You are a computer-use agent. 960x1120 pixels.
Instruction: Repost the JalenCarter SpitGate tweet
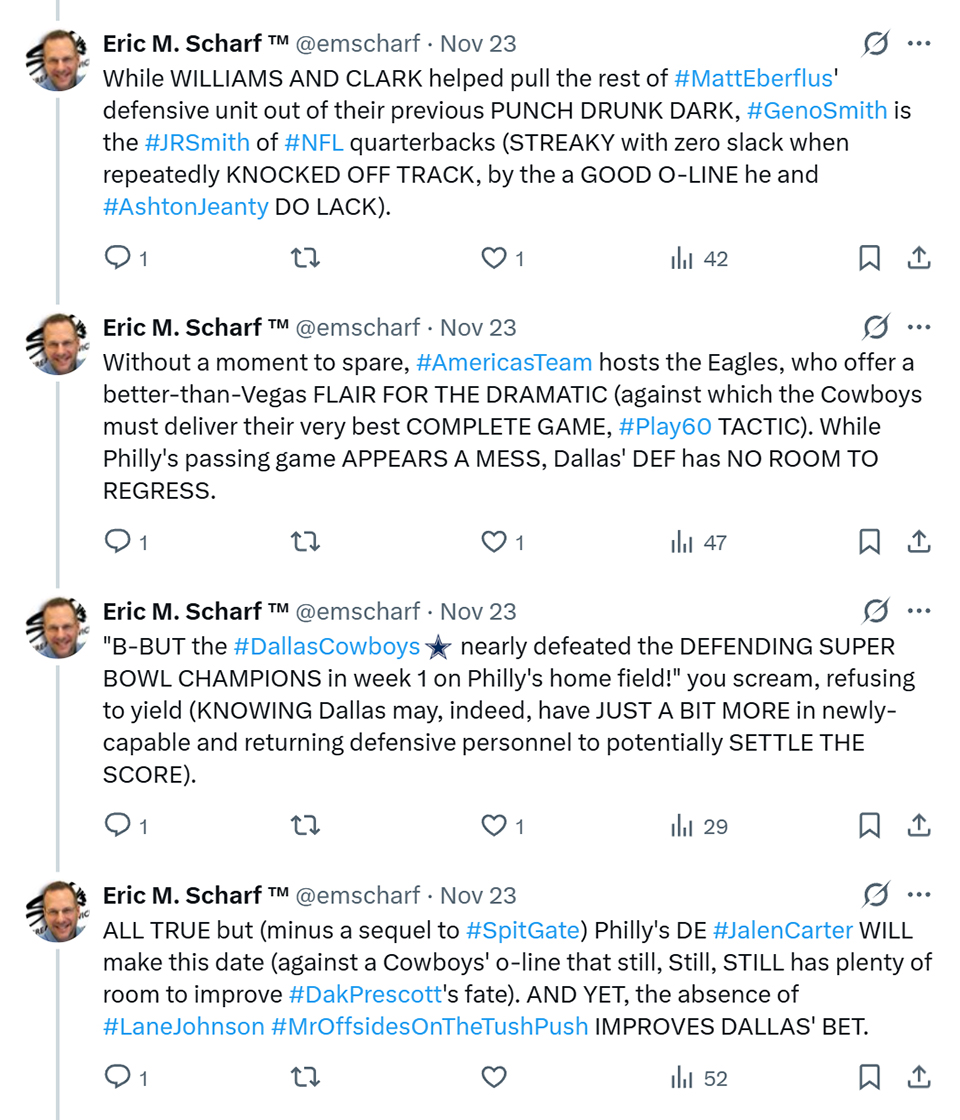[x=304, y=1079]
